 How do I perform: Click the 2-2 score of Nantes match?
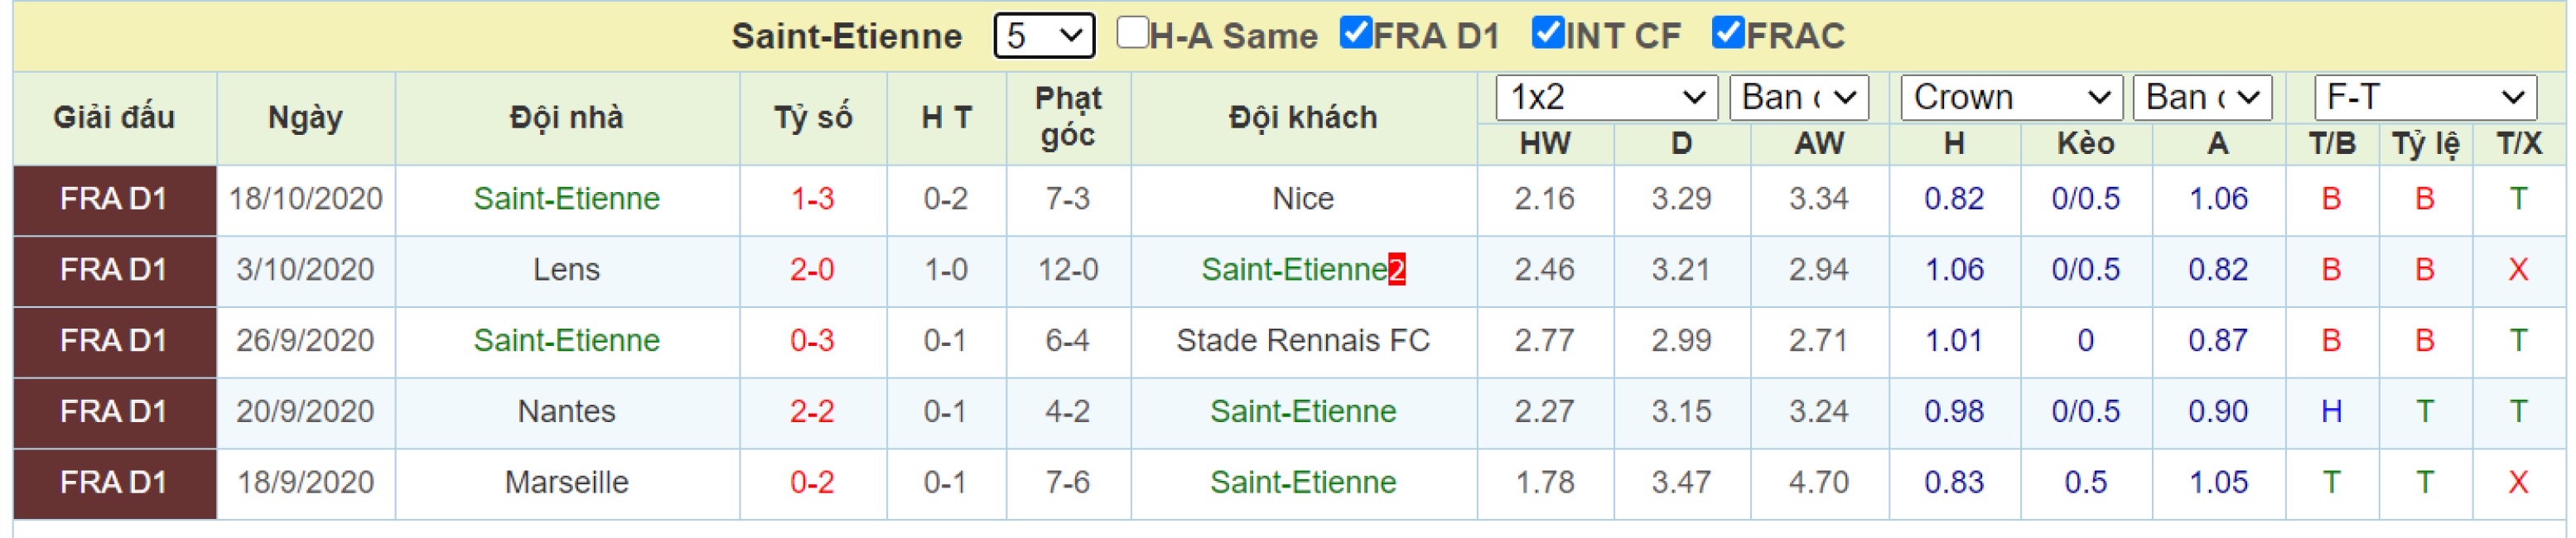[x=812, y=412]
